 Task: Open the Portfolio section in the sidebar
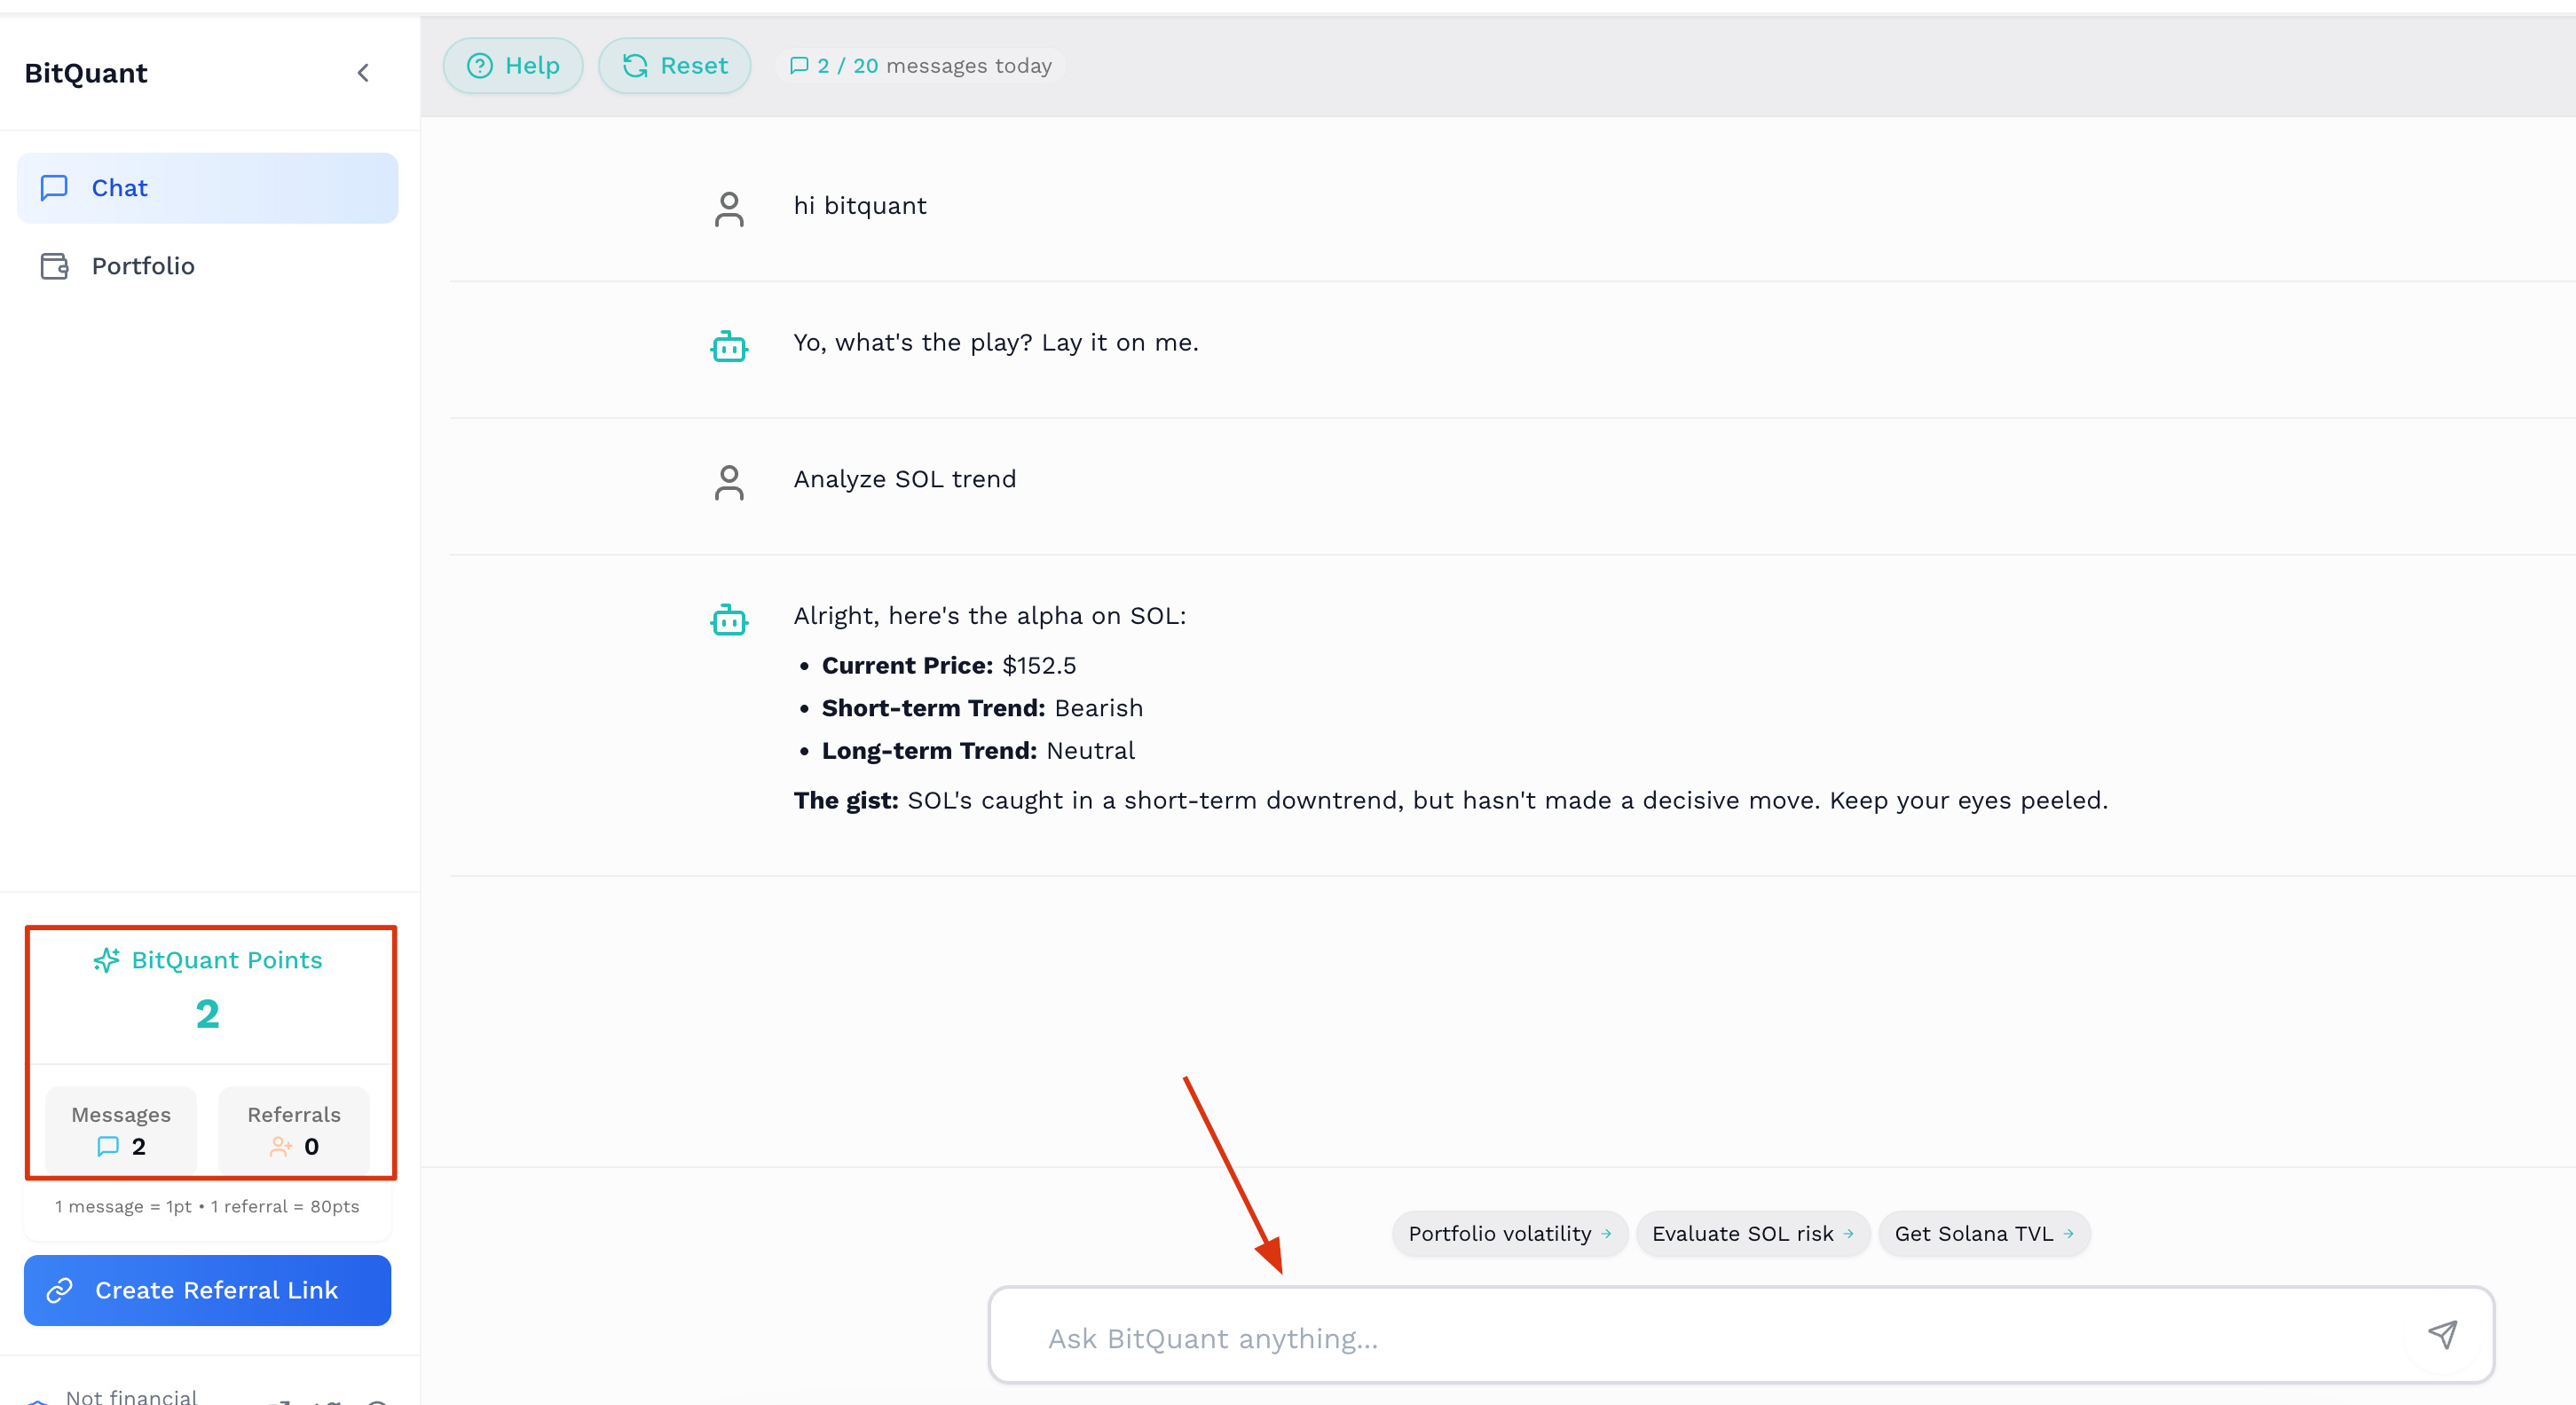207,266
